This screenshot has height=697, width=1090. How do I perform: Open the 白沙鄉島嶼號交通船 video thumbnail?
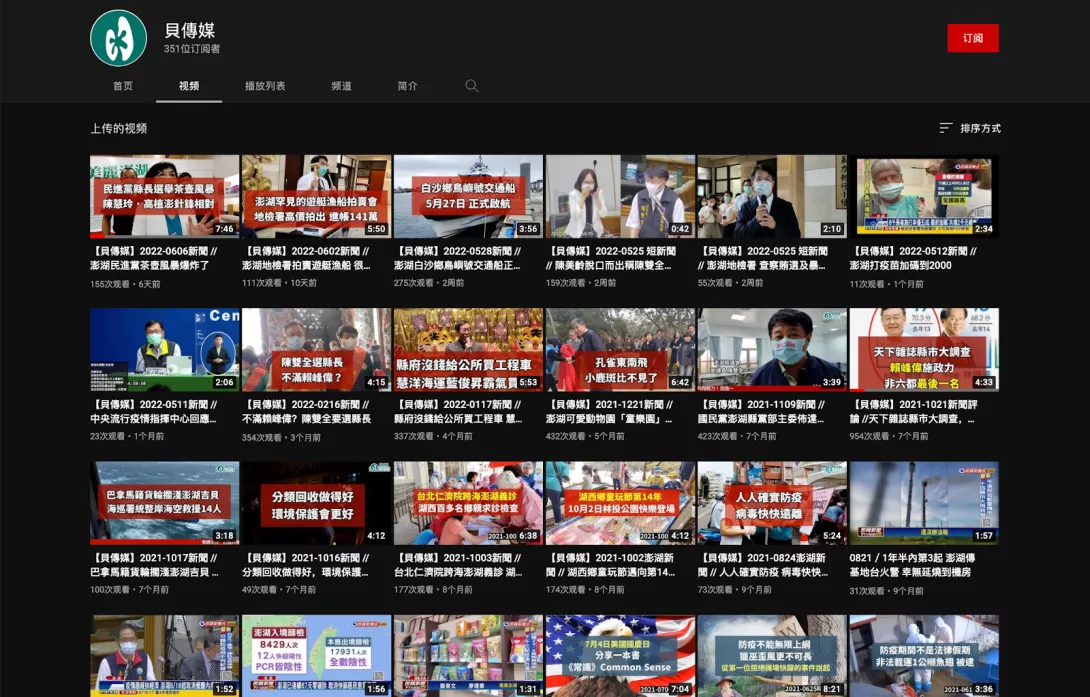click(x=468, y=196)
